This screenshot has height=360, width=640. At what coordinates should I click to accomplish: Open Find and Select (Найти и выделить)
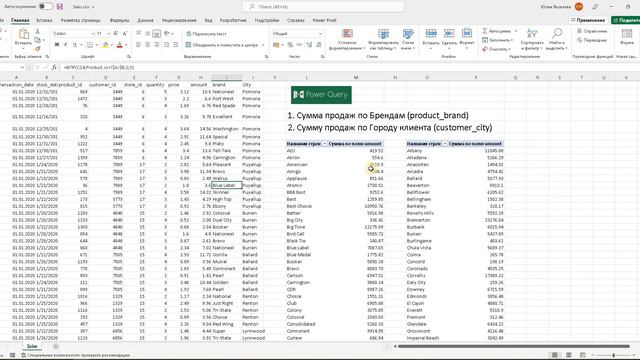(x=557, y=39)
